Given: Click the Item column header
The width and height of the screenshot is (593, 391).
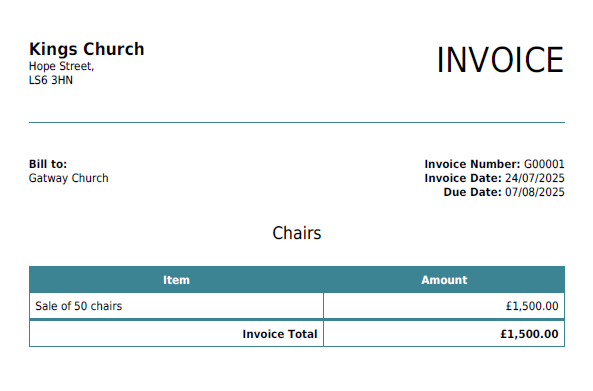Looking at the screenshot, I should pos(176,280).
